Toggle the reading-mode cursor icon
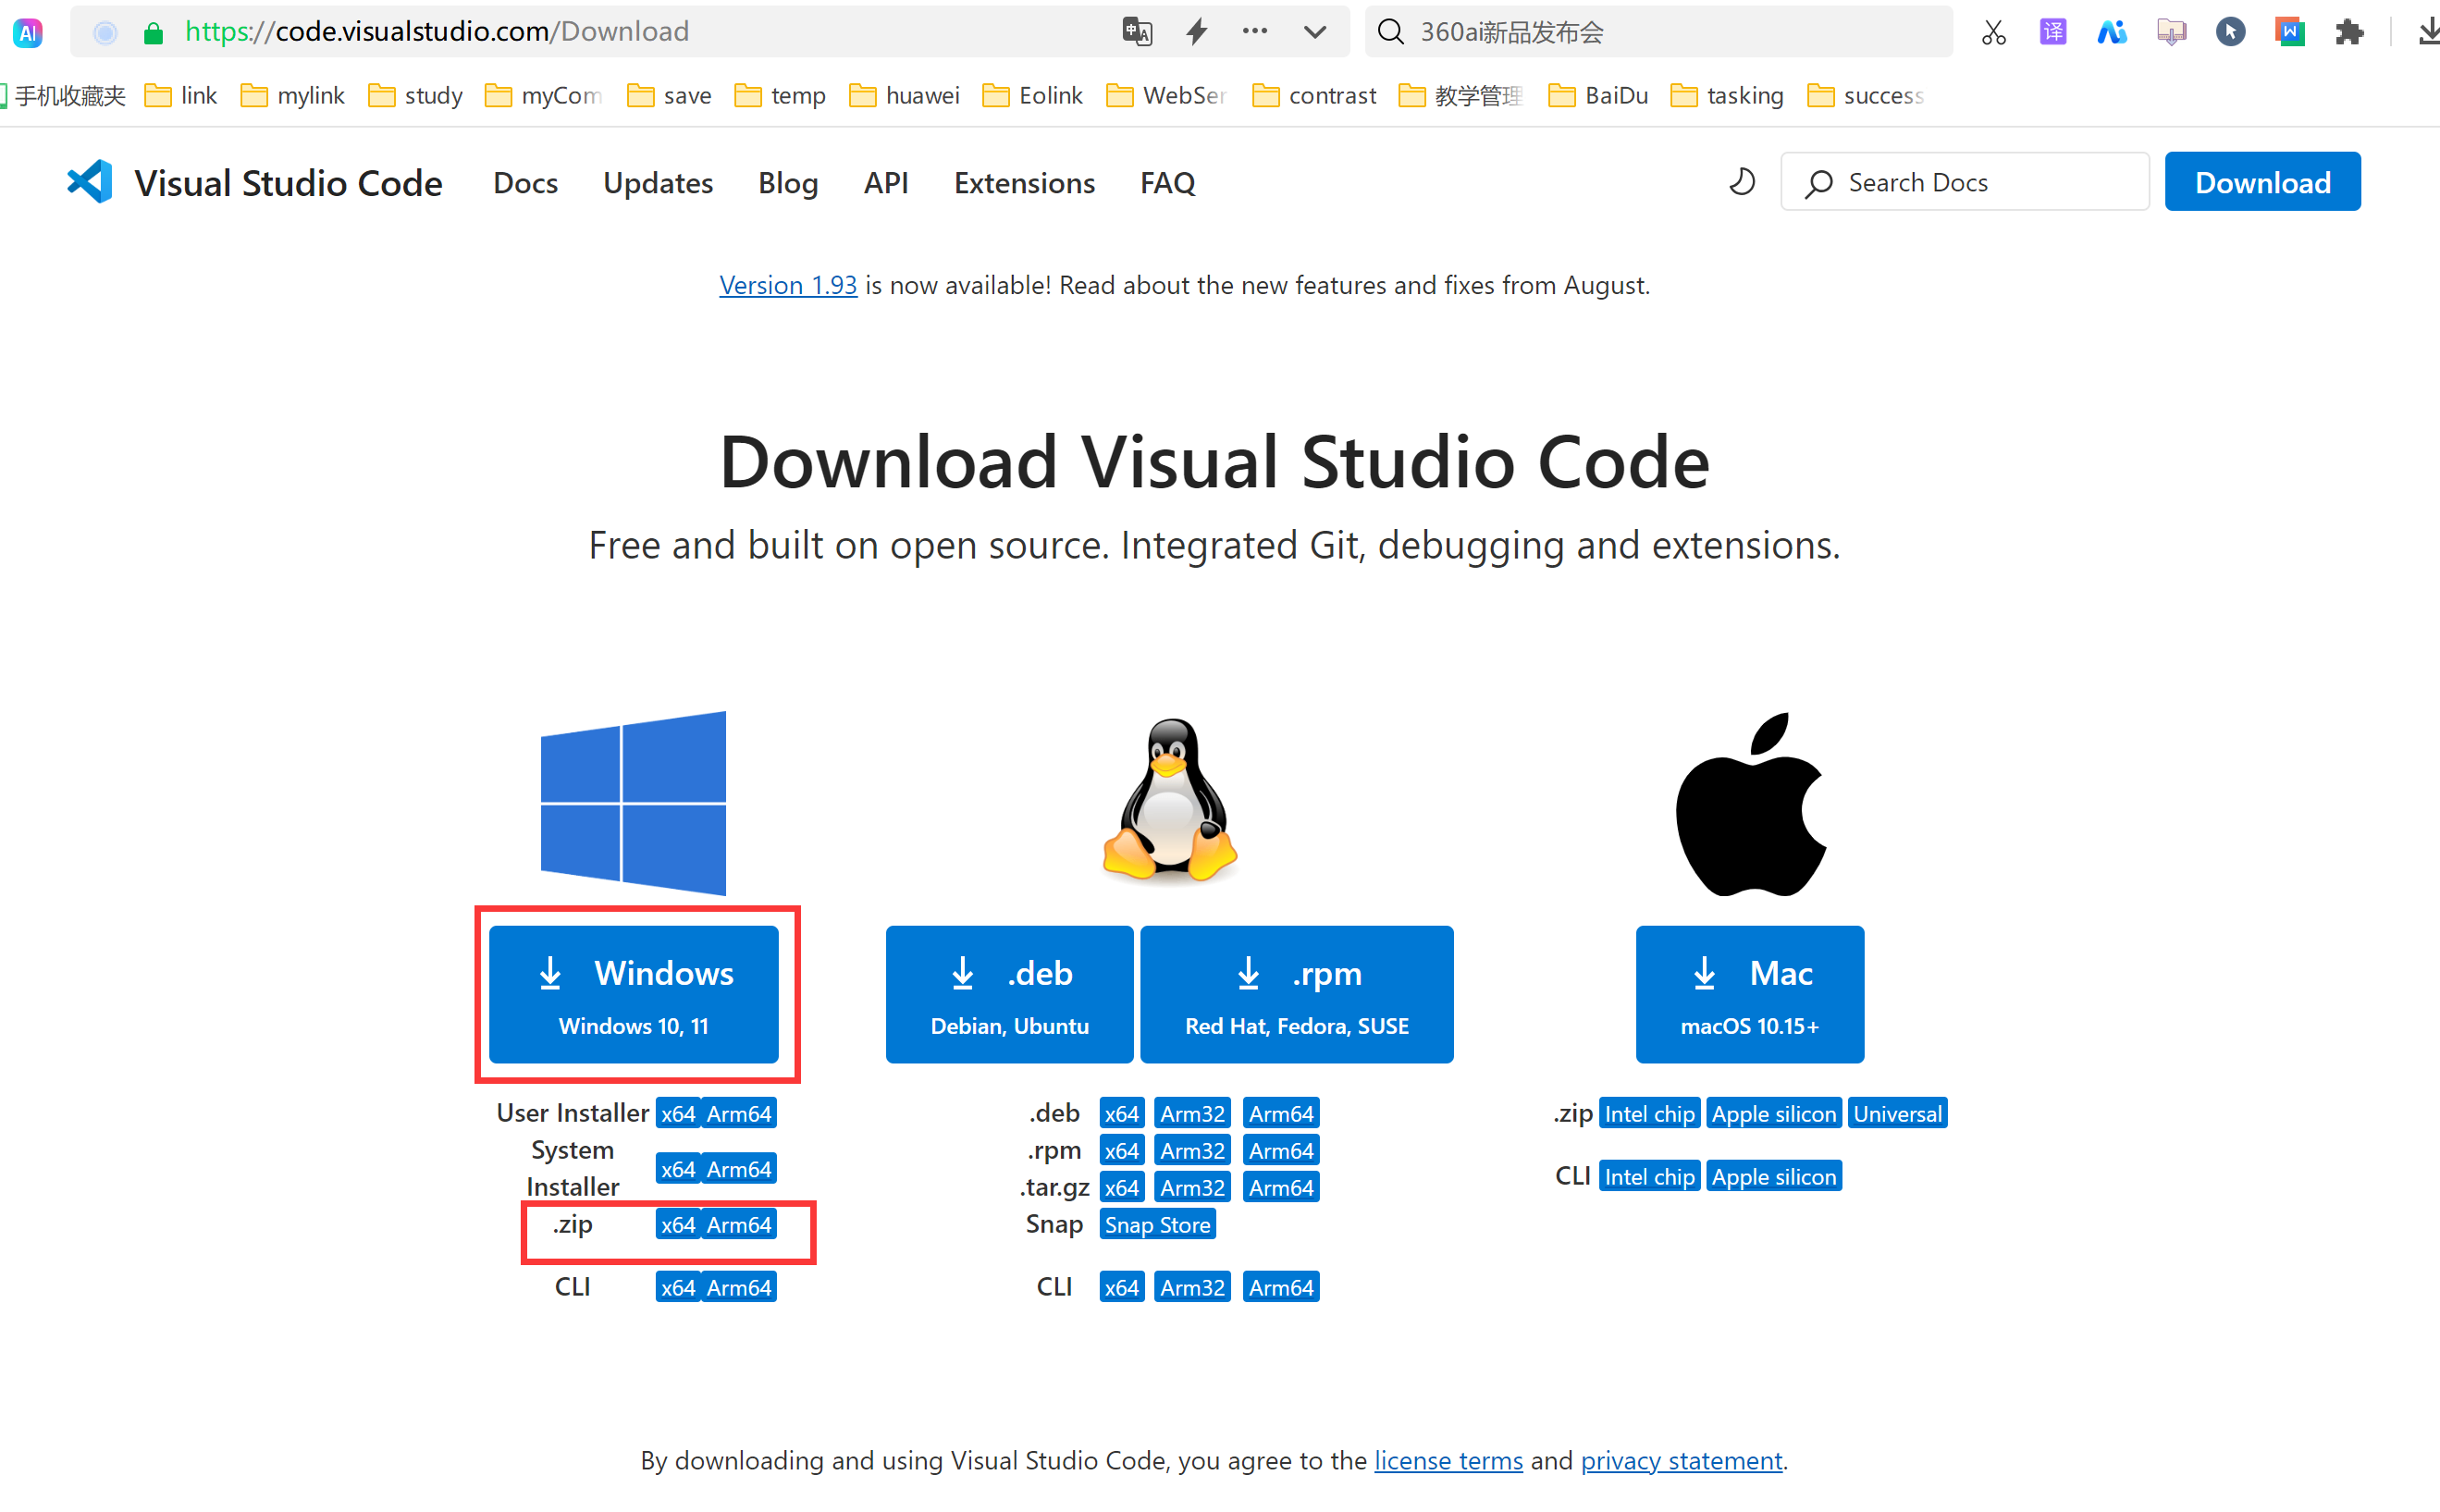This screenshot has height=1512, width=2440. [2230, 31]
